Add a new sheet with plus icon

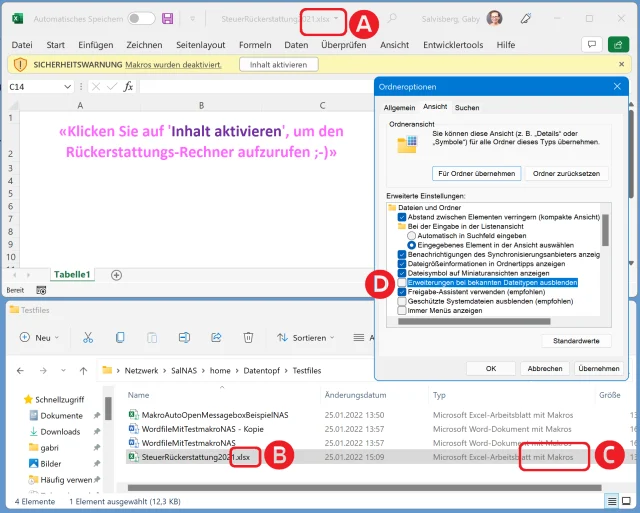(116, 274)
